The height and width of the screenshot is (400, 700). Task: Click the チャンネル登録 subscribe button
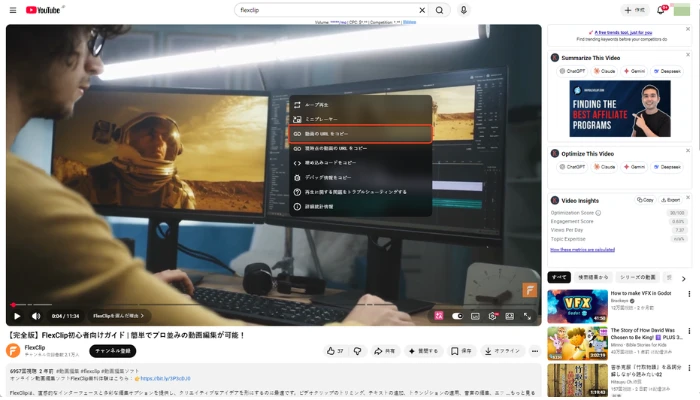112,351
